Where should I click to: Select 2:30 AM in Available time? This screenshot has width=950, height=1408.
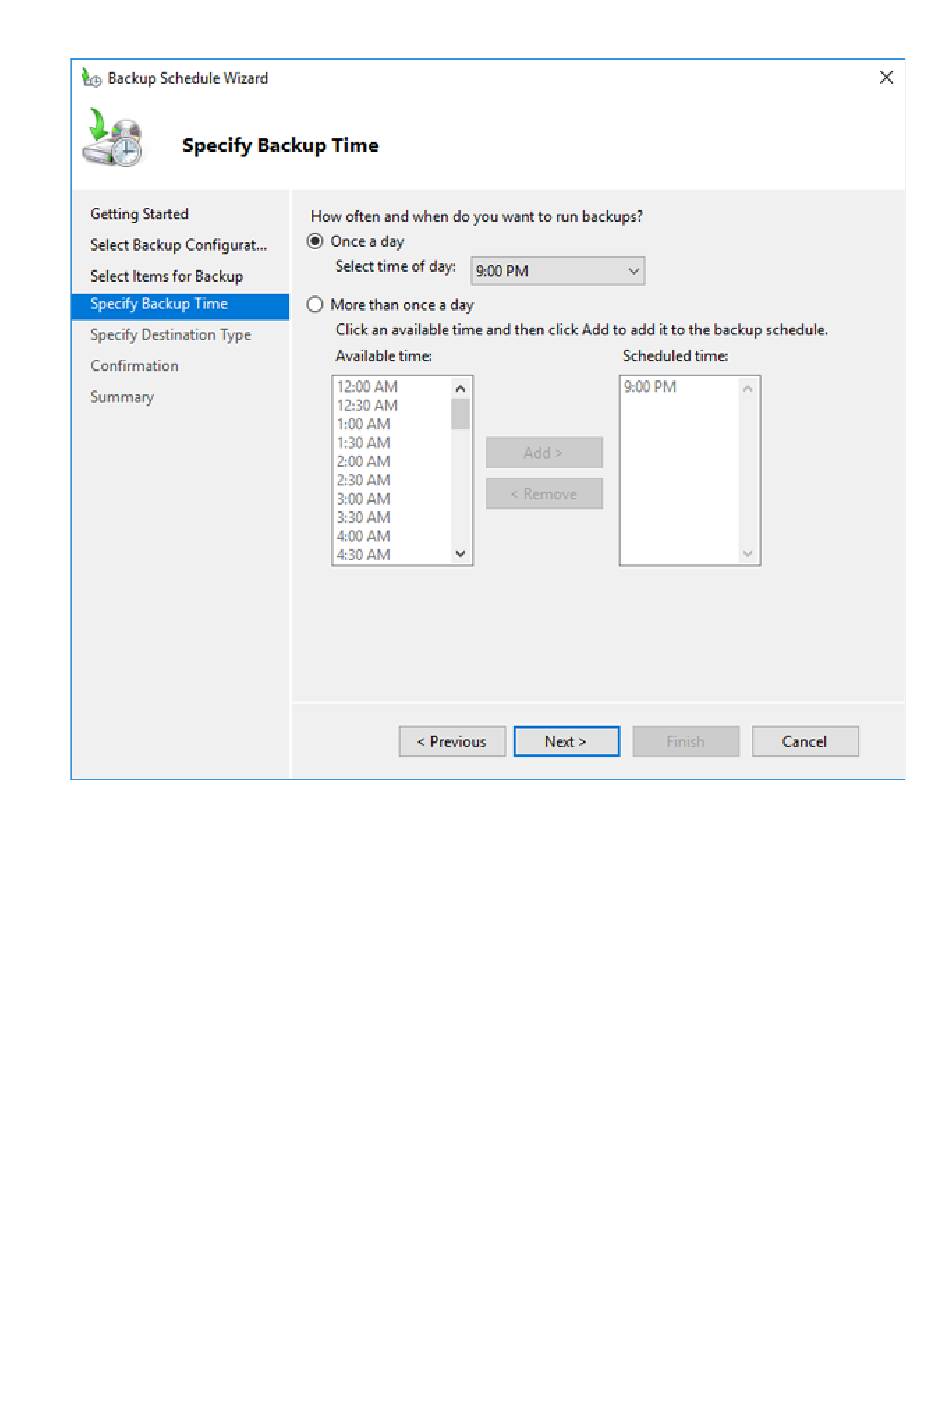click(x=364, y=480)
